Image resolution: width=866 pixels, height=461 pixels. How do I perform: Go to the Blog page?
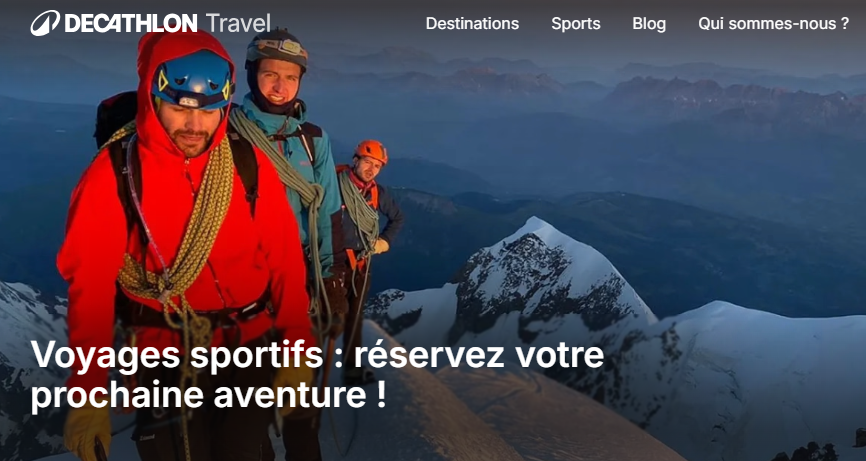click(x=649, y=24)
